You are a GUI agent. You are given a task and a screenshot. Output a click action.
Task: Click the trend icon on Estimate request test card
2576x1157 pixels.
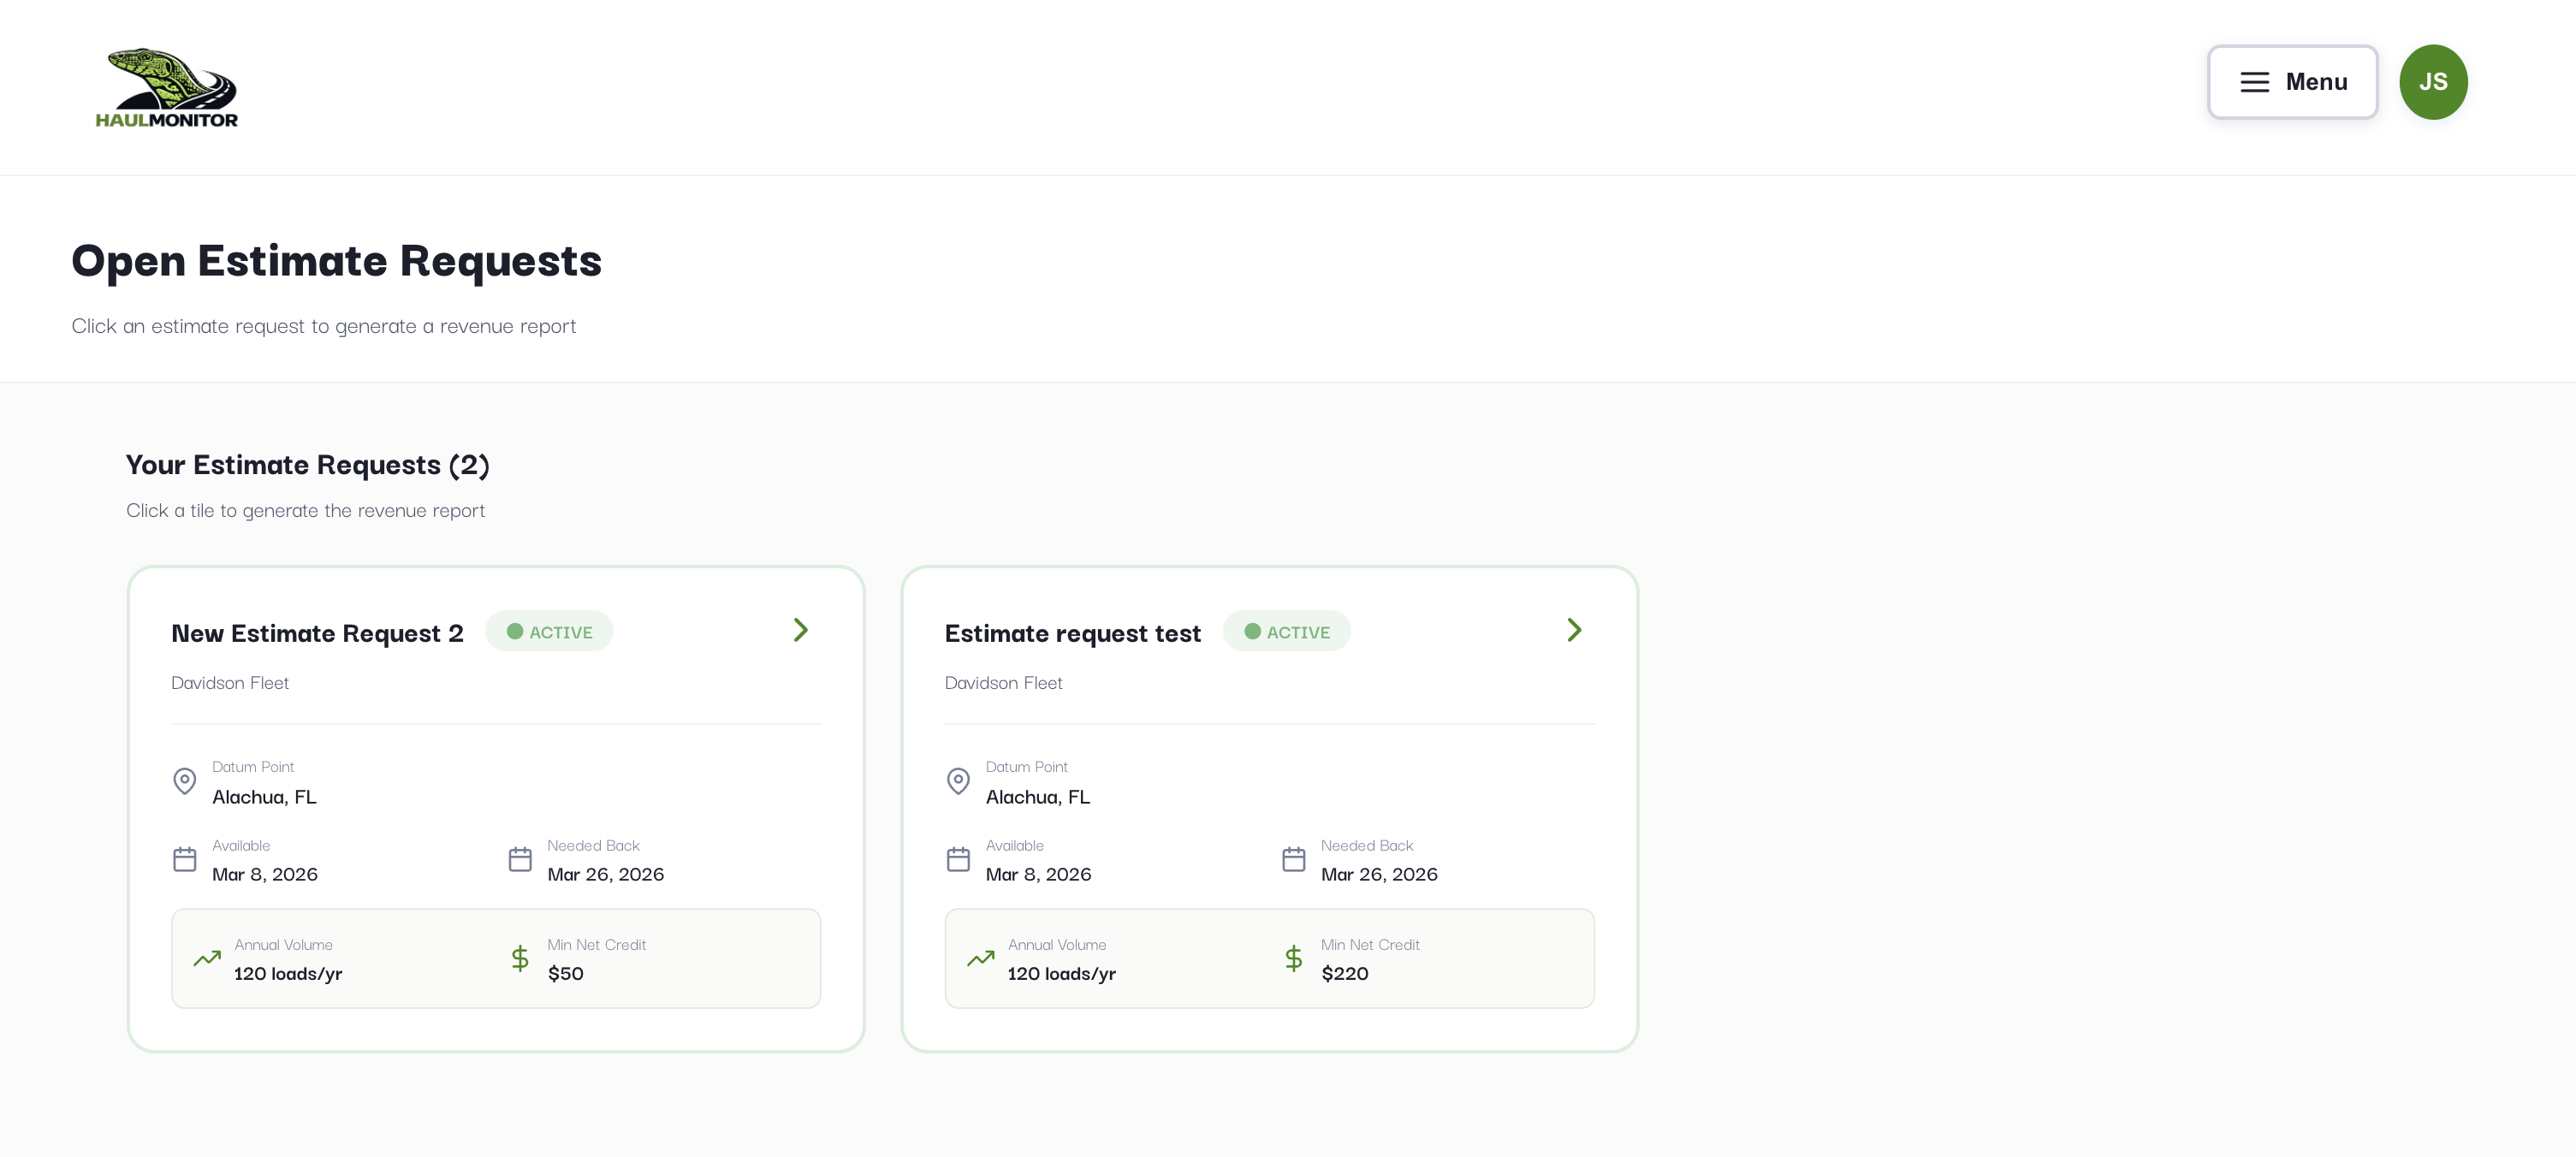point(980,958)
